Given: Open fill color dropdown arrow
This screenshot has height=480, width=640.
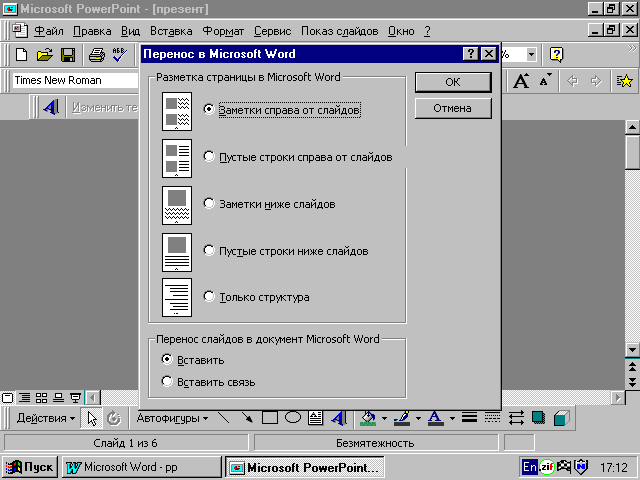Looking at the screenshot, I should [384, 418].
